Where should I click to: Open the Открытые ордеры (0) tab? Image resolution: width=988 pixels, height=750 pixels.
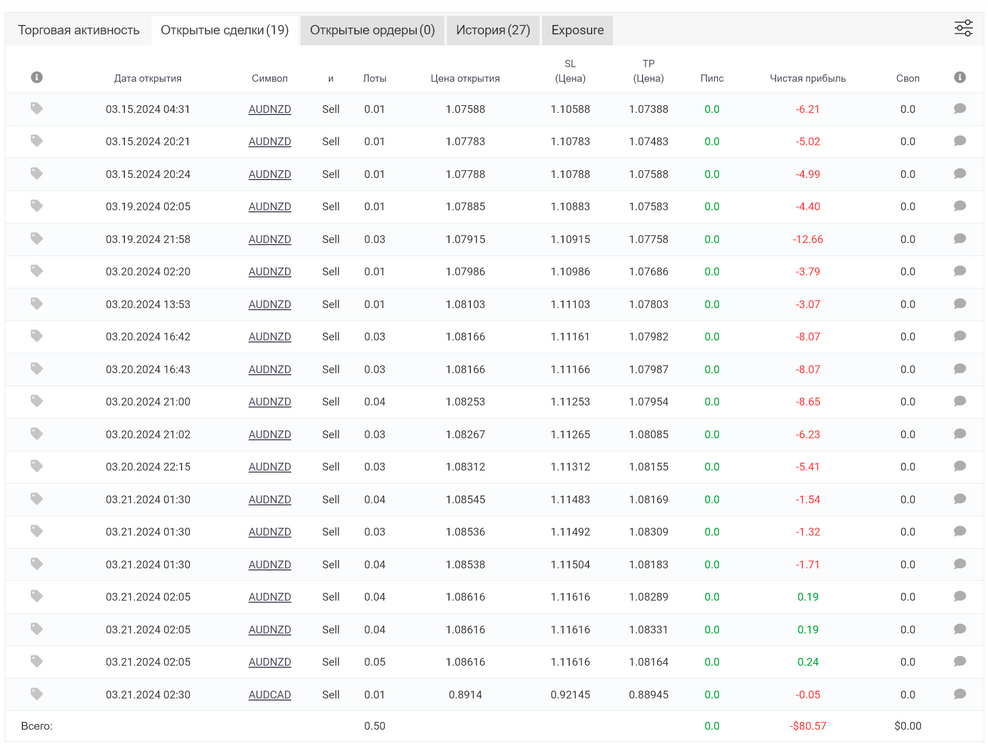pos(372,30)
